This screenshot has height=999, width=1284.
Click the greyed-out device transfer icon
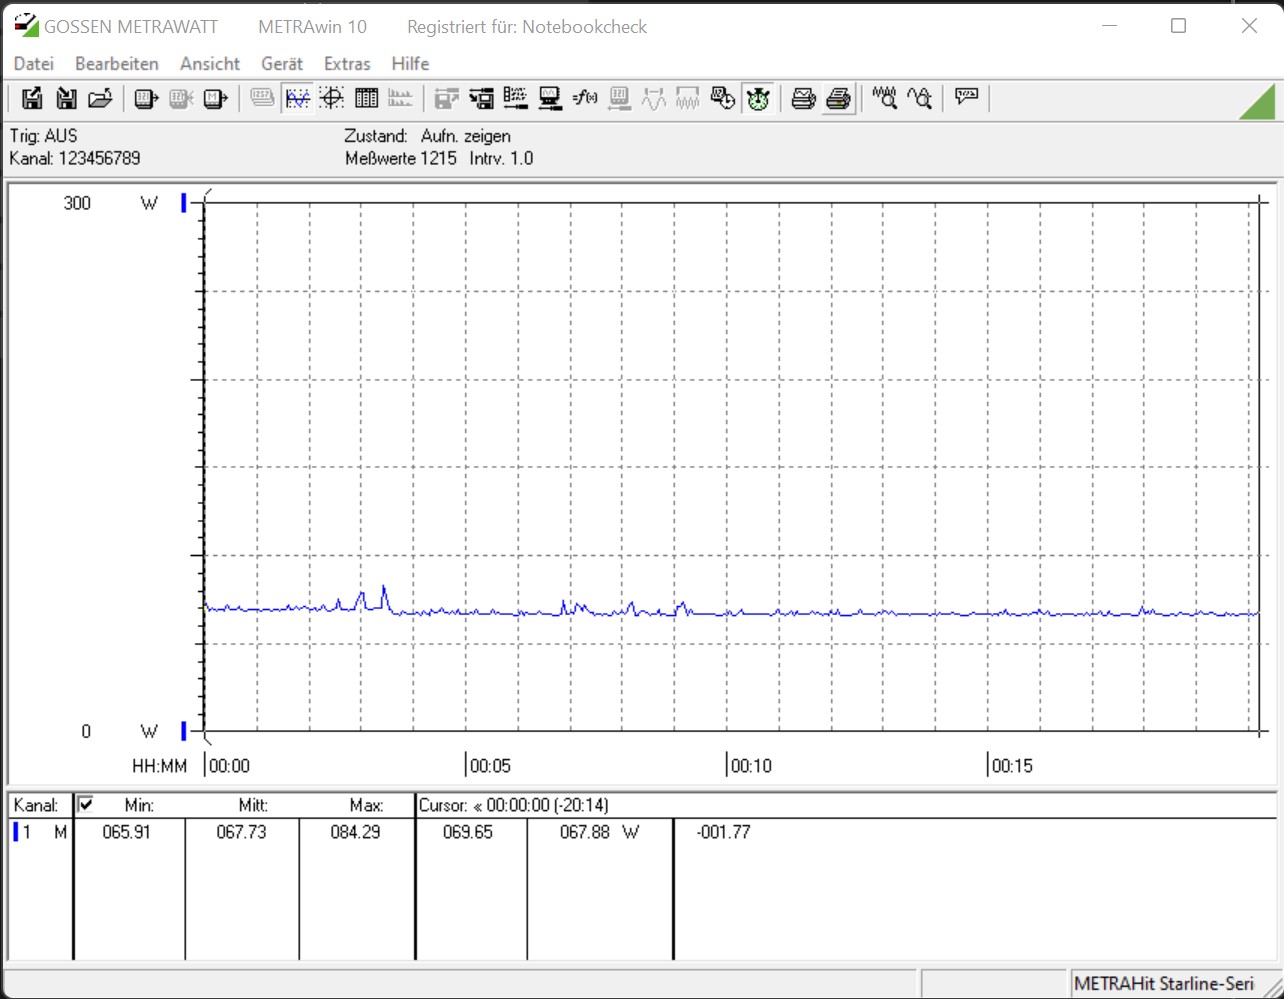[447, 98]
